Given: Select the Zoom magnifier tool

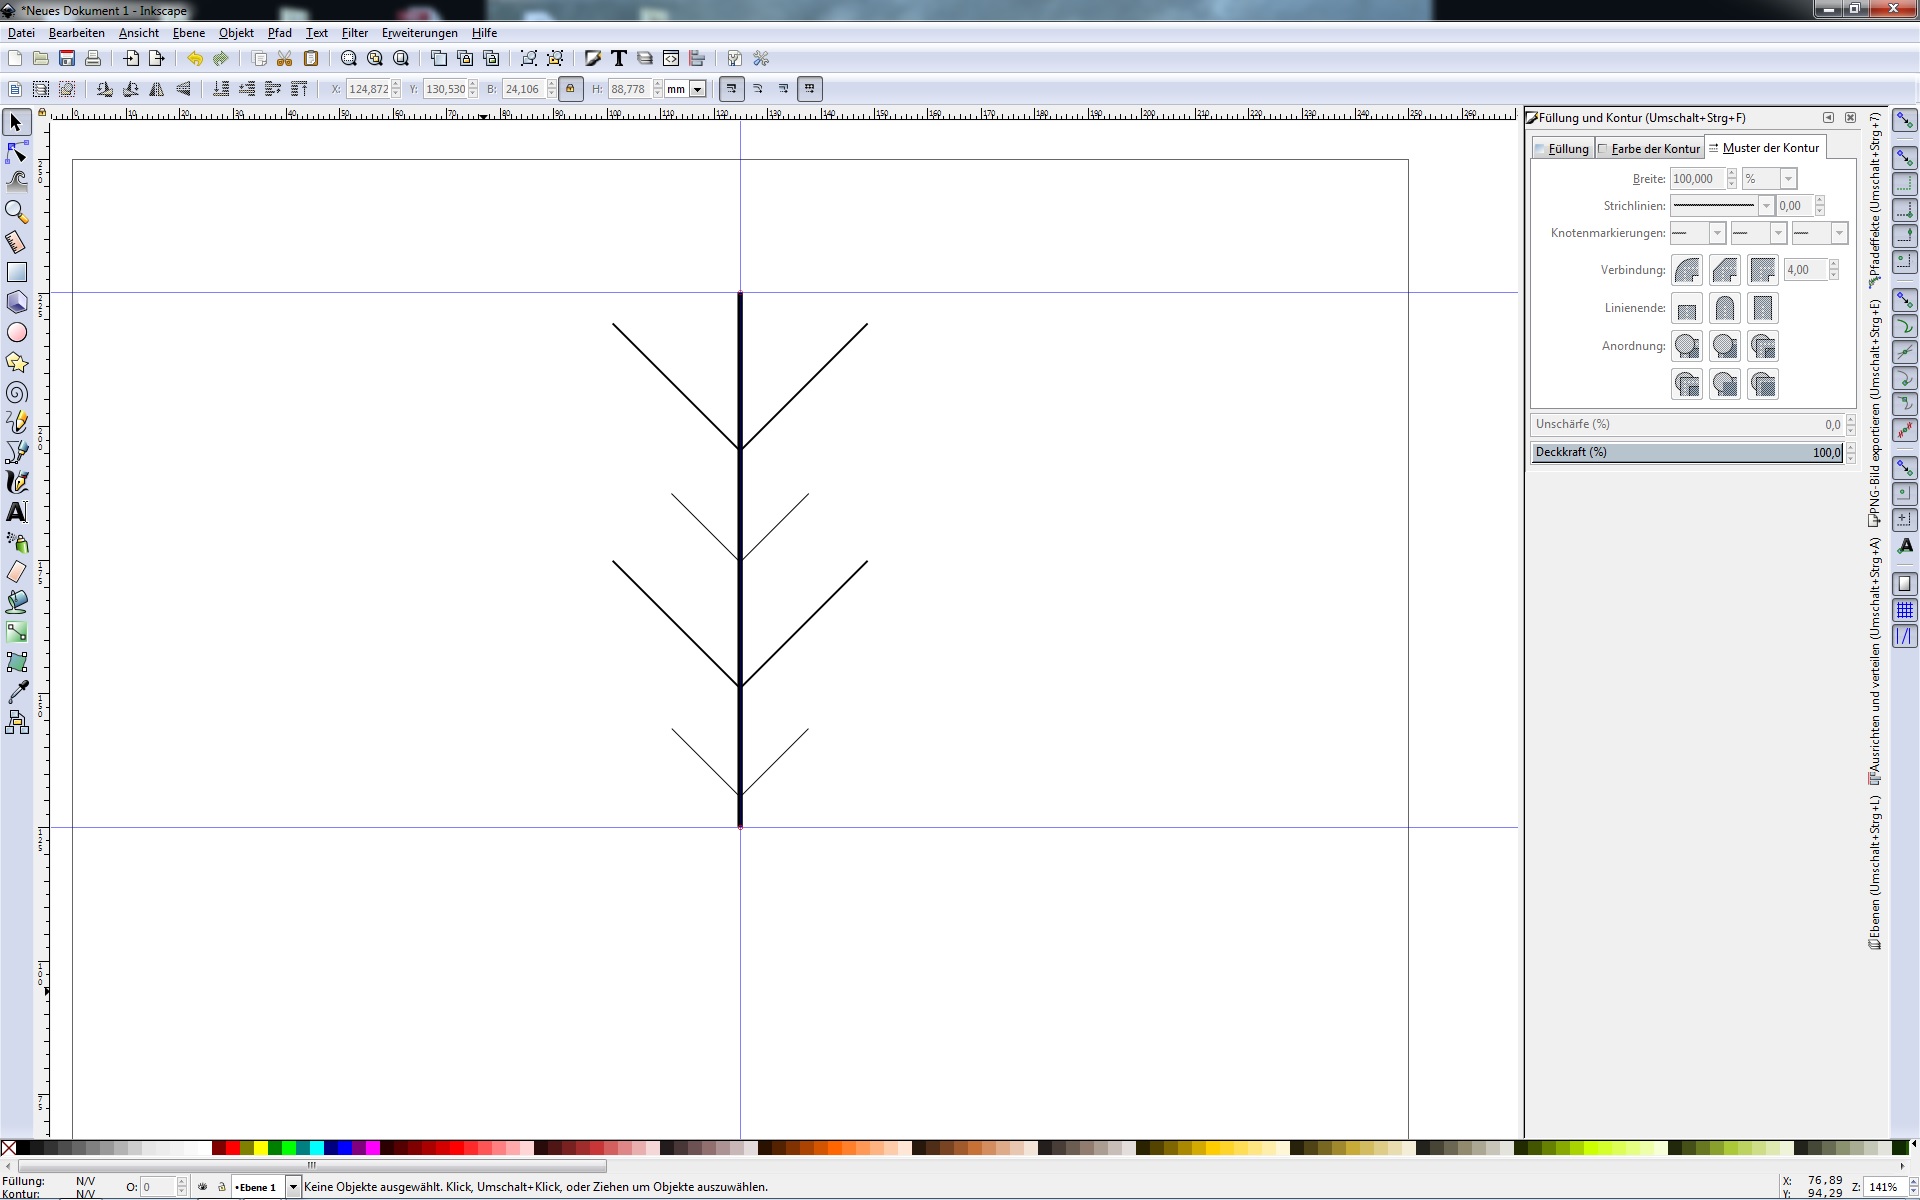Looking at the screenshot, I should pos(16,212).
